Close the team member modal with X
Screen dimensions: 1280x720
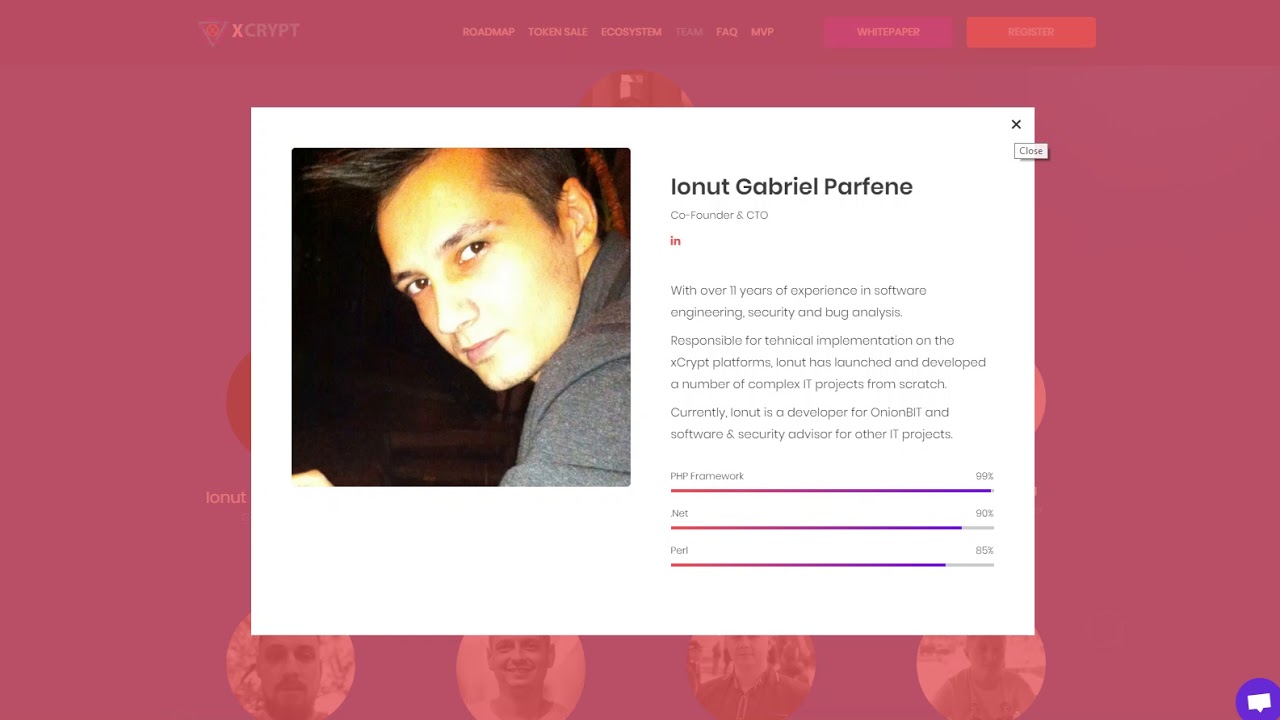click(x=1016, y=124)
